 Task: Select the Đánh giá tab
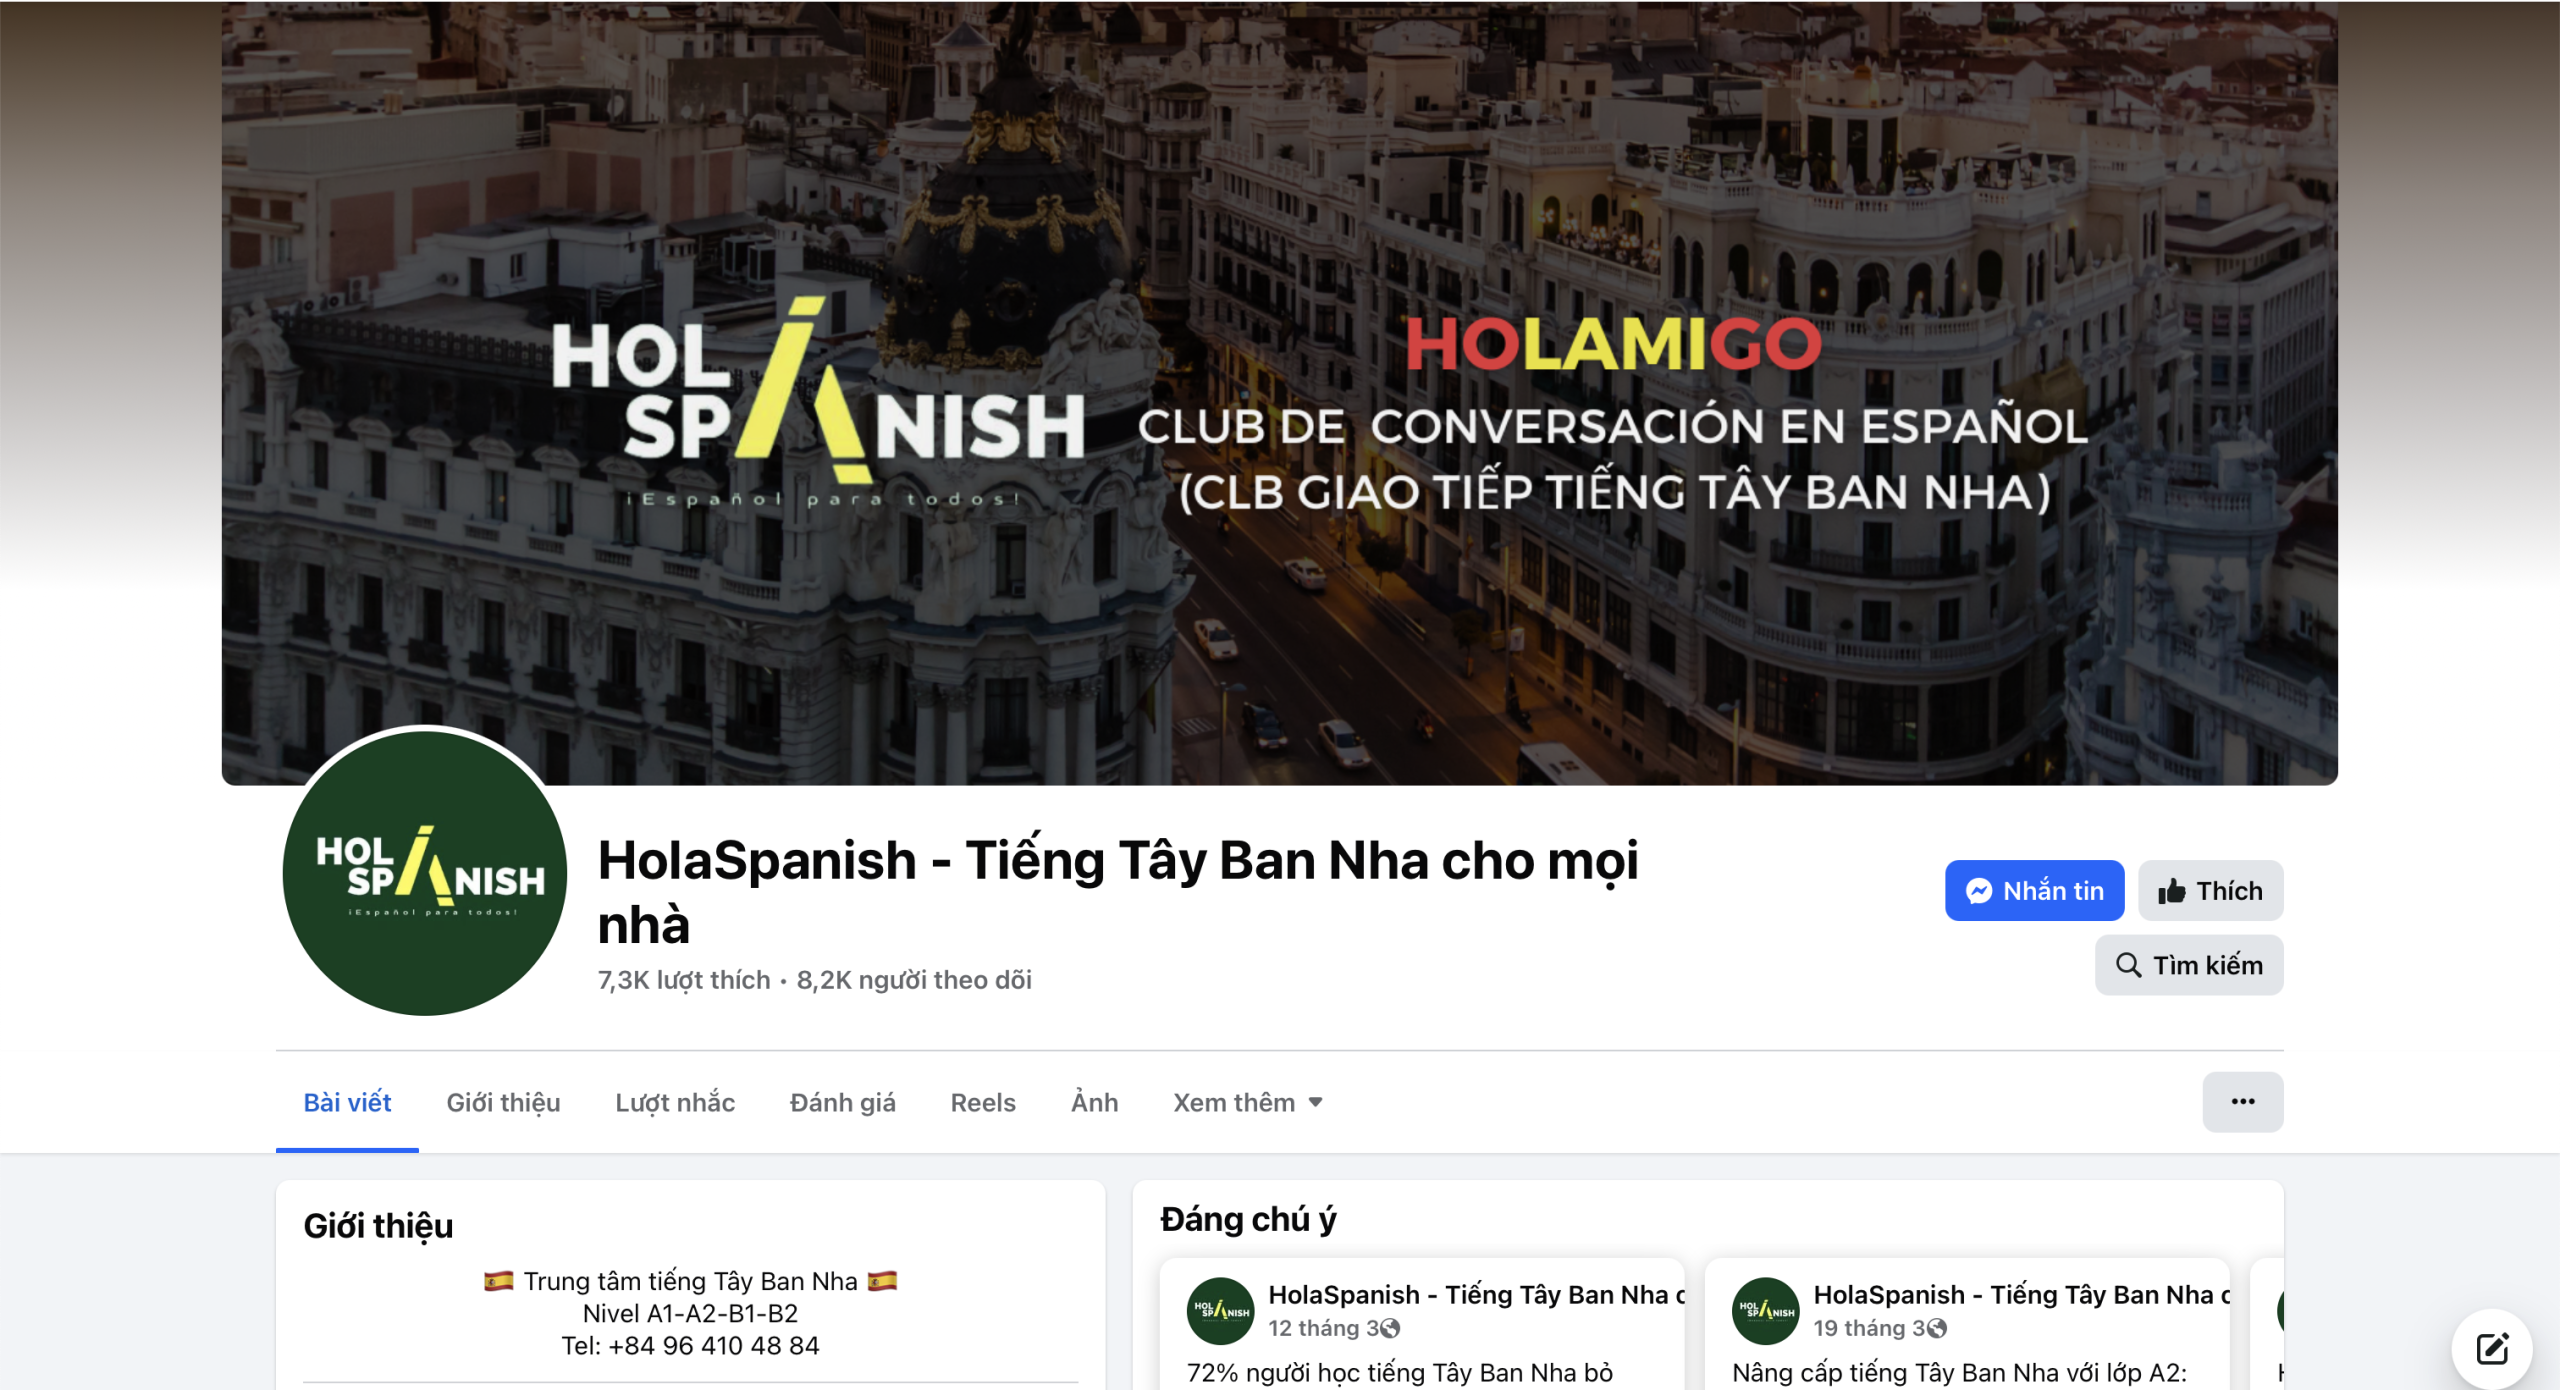click(x=842, y=1102)
